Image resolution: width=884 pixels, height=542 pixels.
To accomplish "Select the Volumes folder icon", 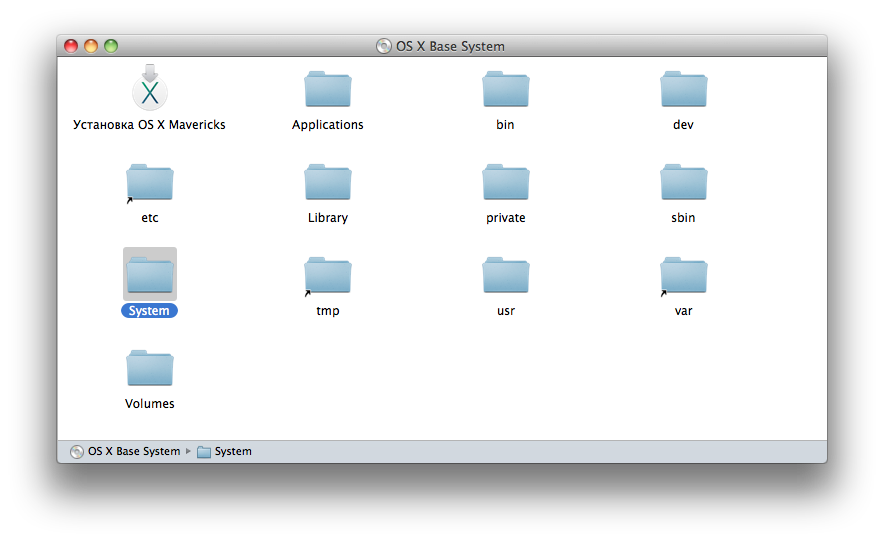I will [x=149, y=368].
